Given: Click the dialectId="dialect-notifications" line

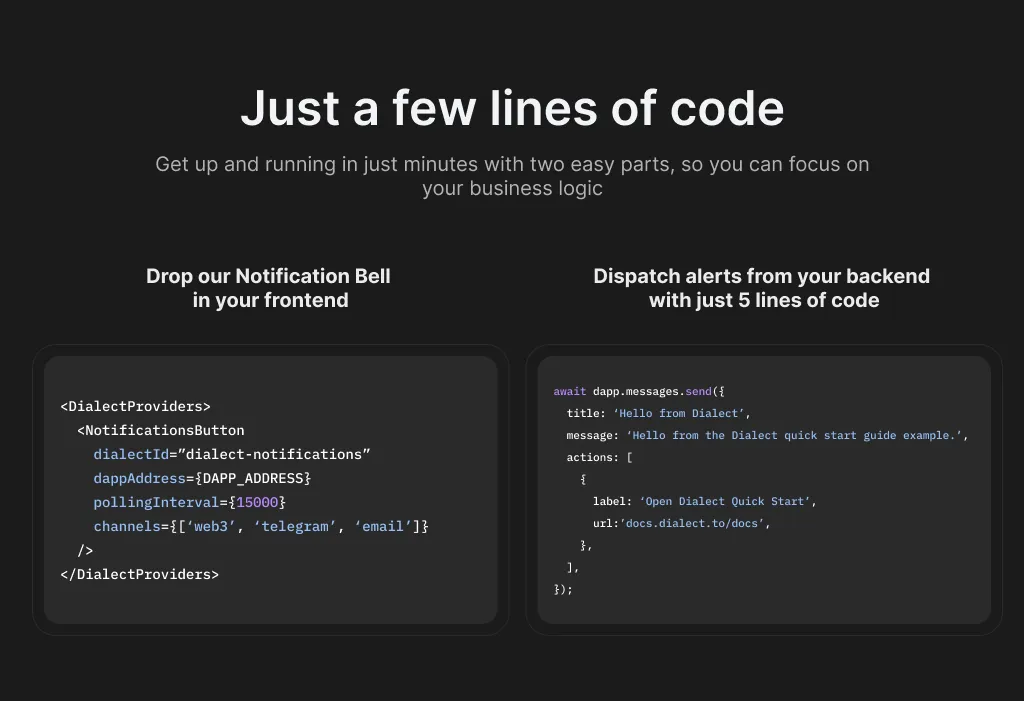Looking at the screenshot, I should tap(232, 454).
